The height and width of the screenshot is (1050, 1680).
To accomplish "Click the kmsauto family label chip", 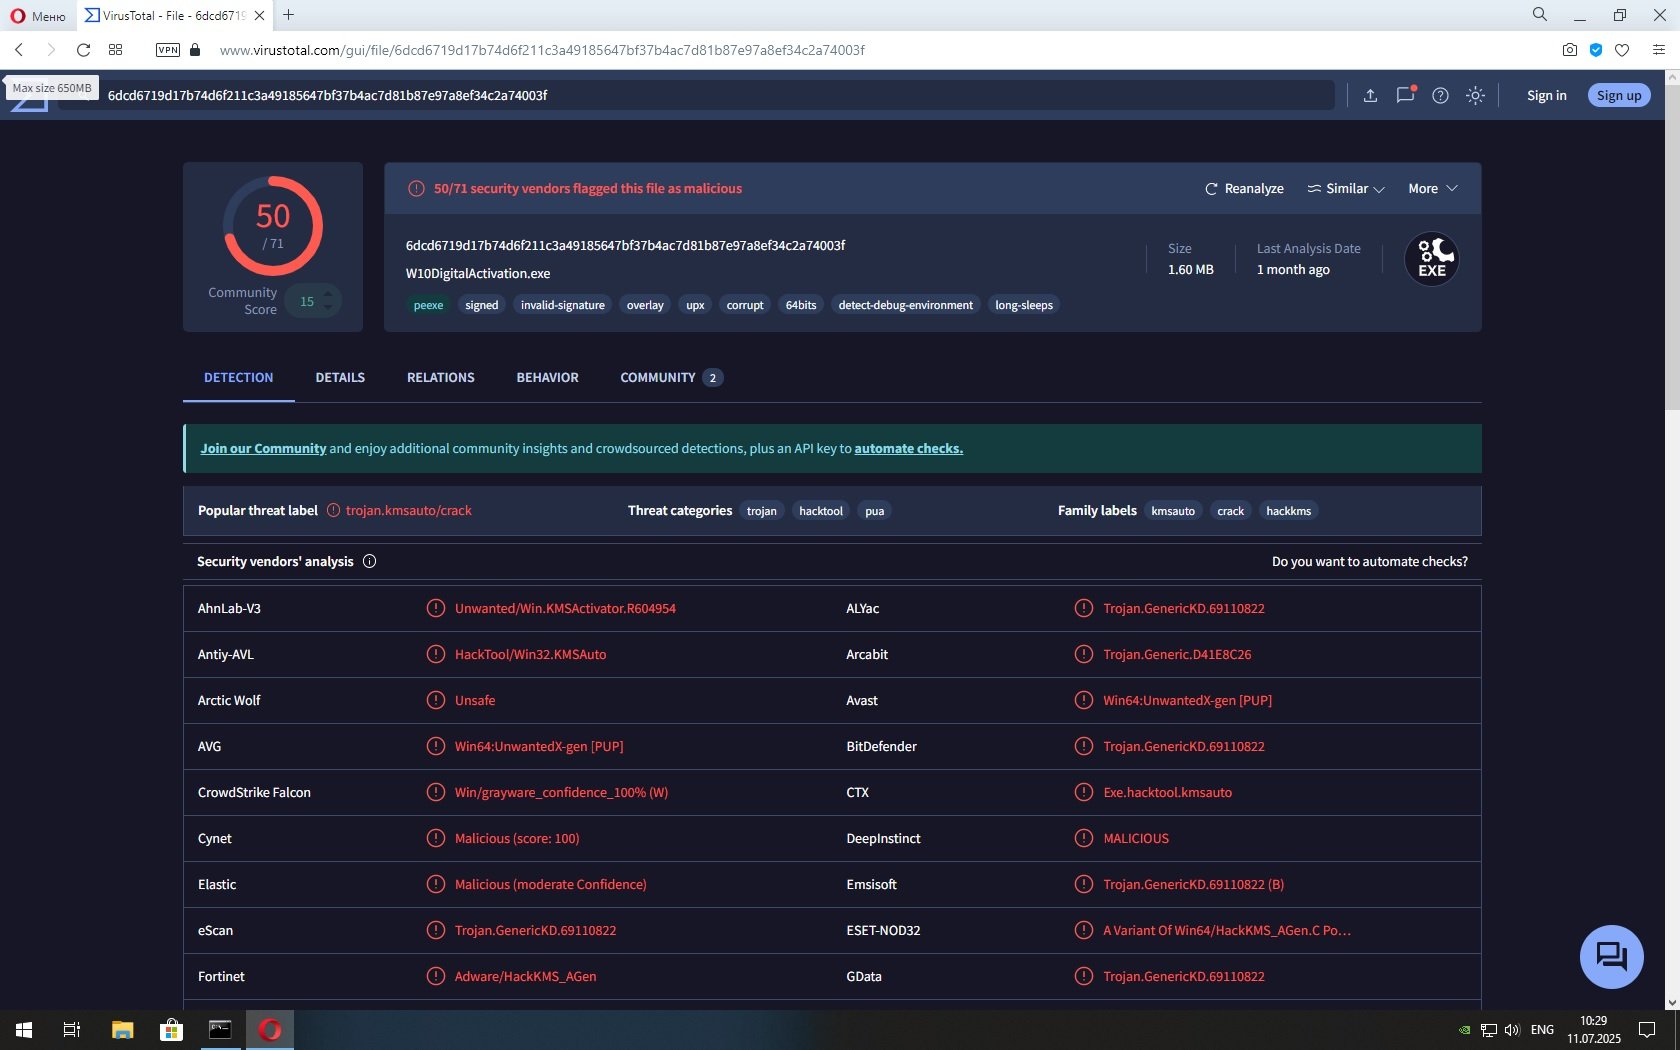I will 1173,511.
